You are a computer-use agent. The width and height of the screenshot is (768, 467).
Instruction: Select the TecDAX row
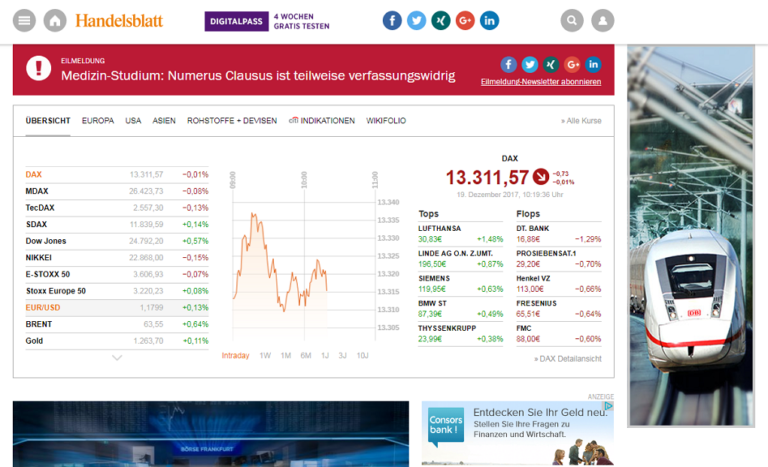tap(117, 208)
